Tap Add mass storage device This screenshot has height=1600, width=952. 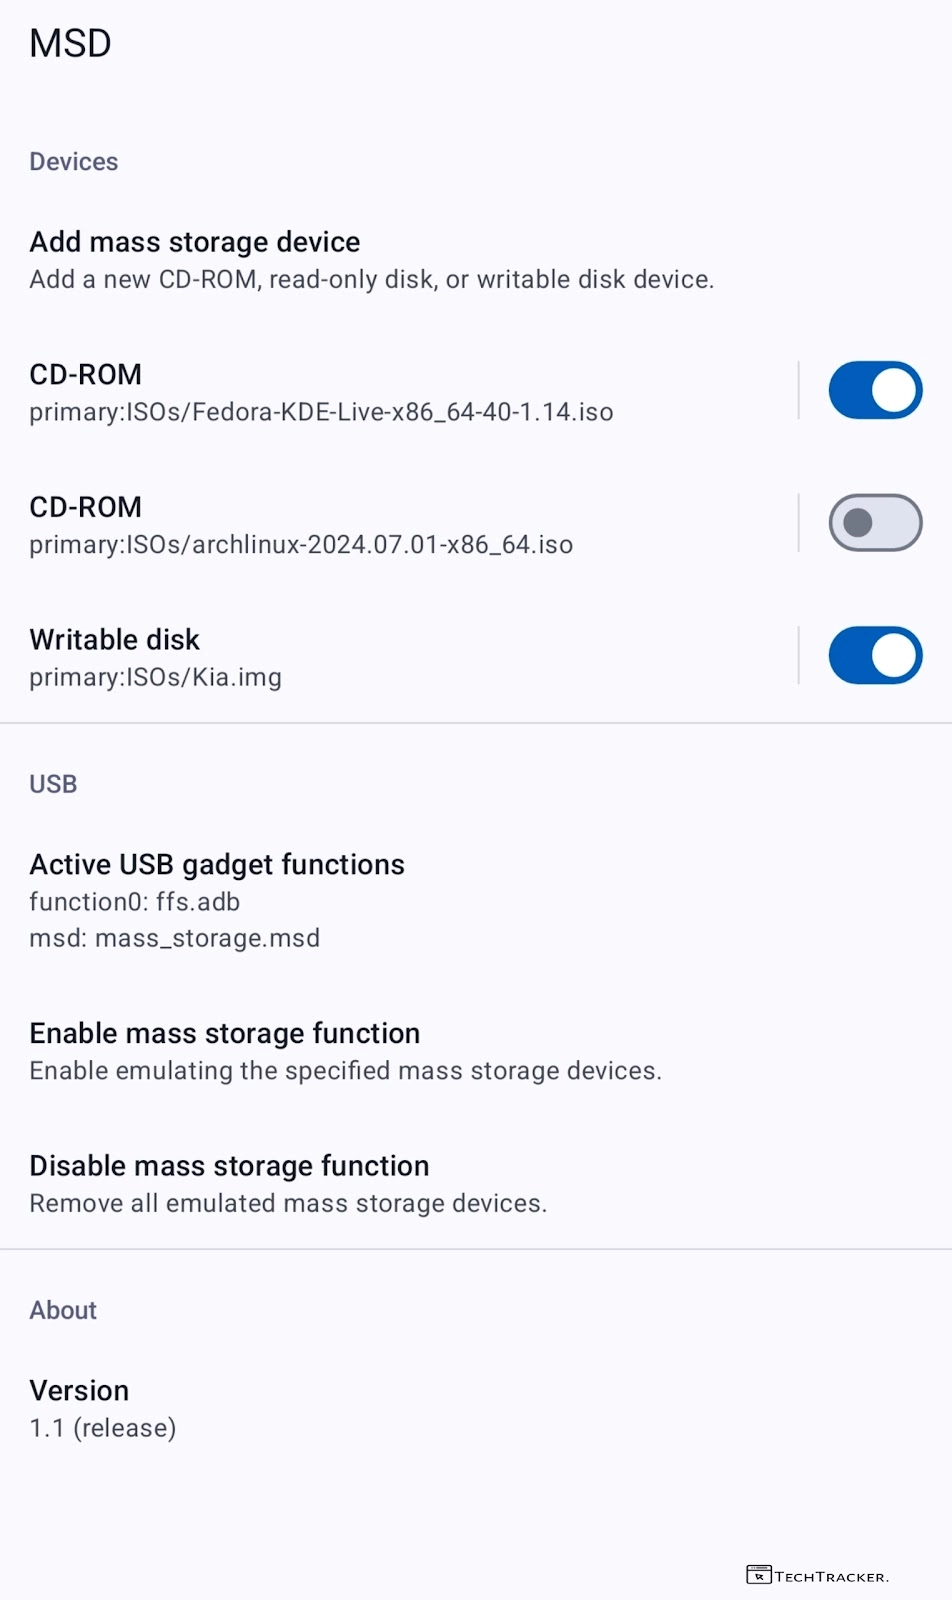[371, 260]
